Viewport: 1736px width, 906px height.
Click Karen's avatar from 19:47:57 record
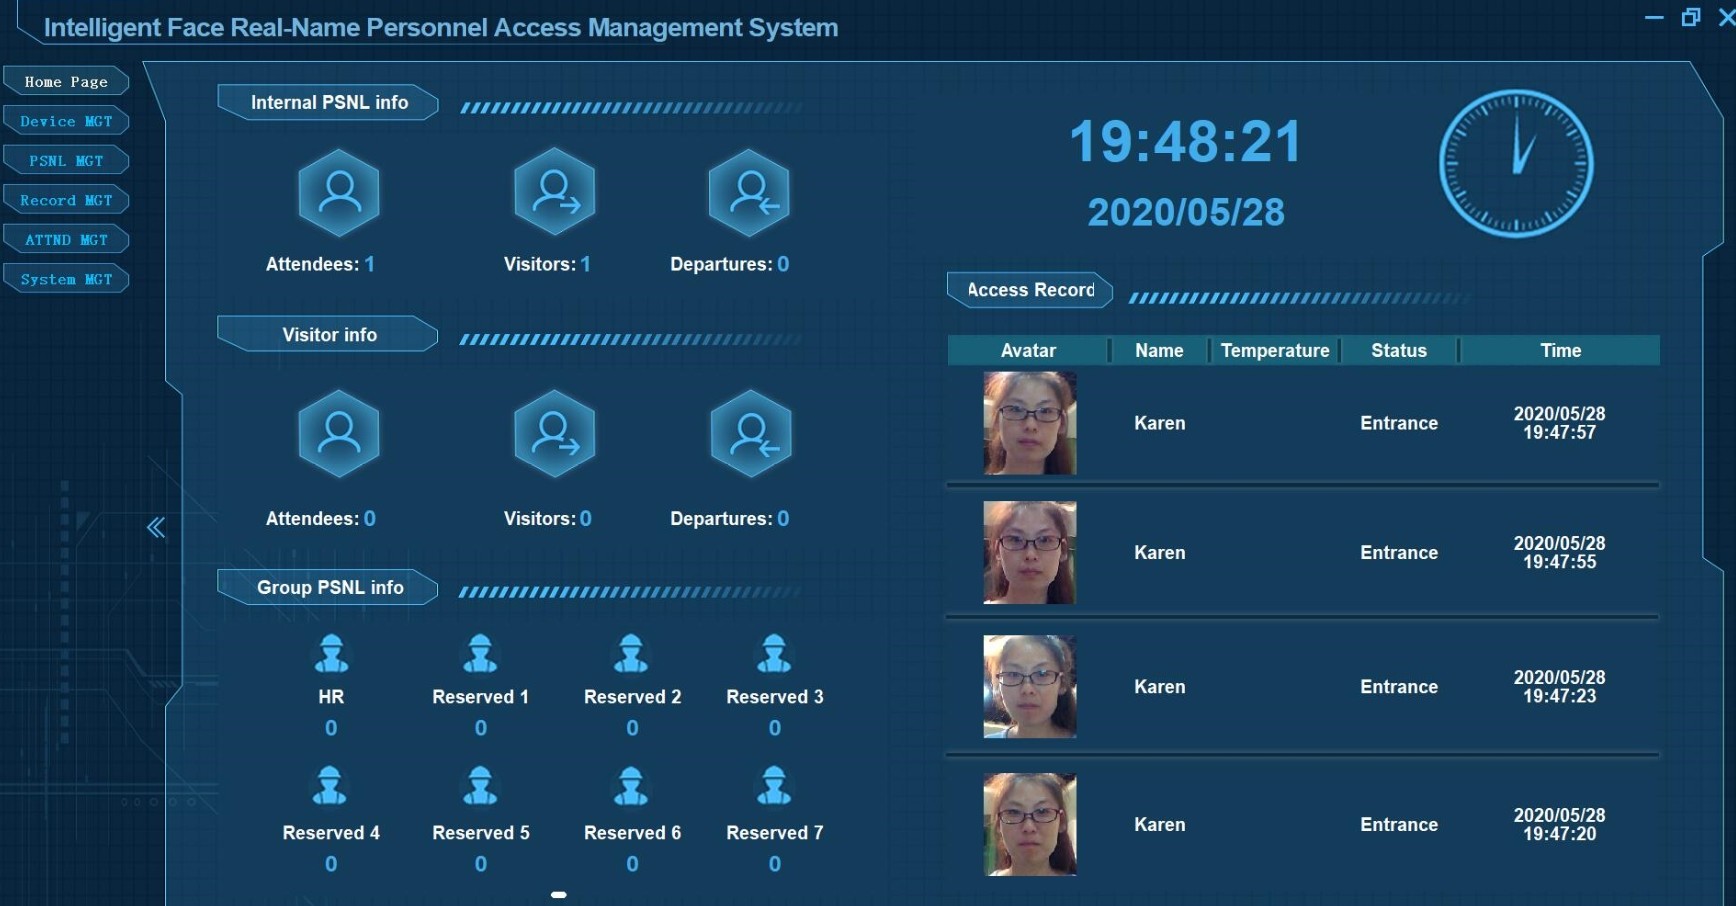coord(1029,423)
